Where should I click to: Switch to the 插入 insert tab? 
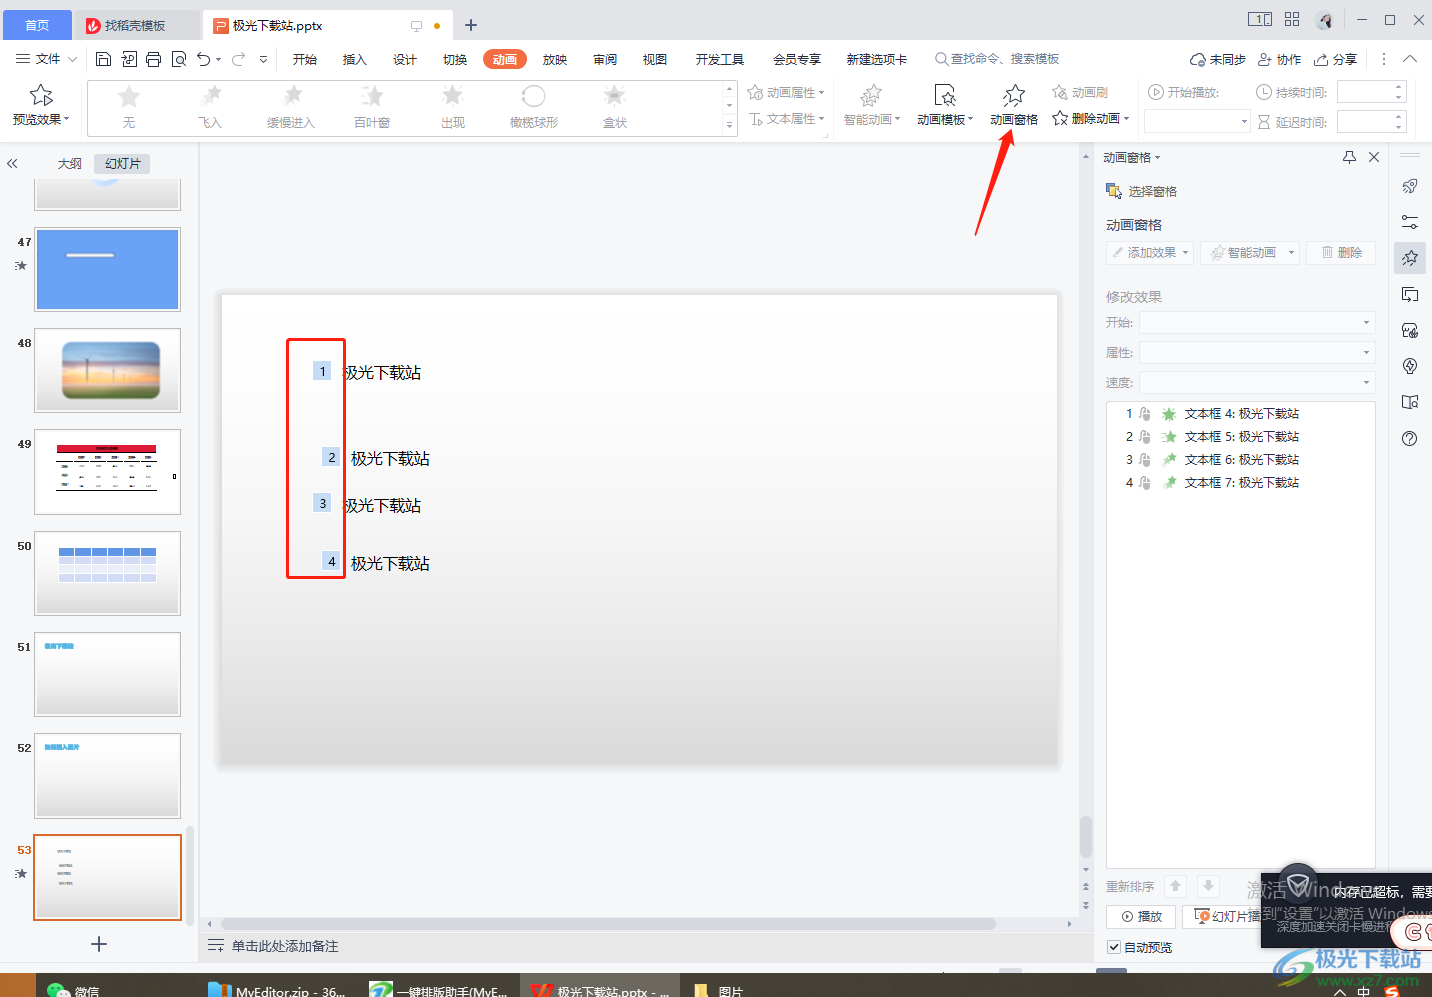click(355, 59)
